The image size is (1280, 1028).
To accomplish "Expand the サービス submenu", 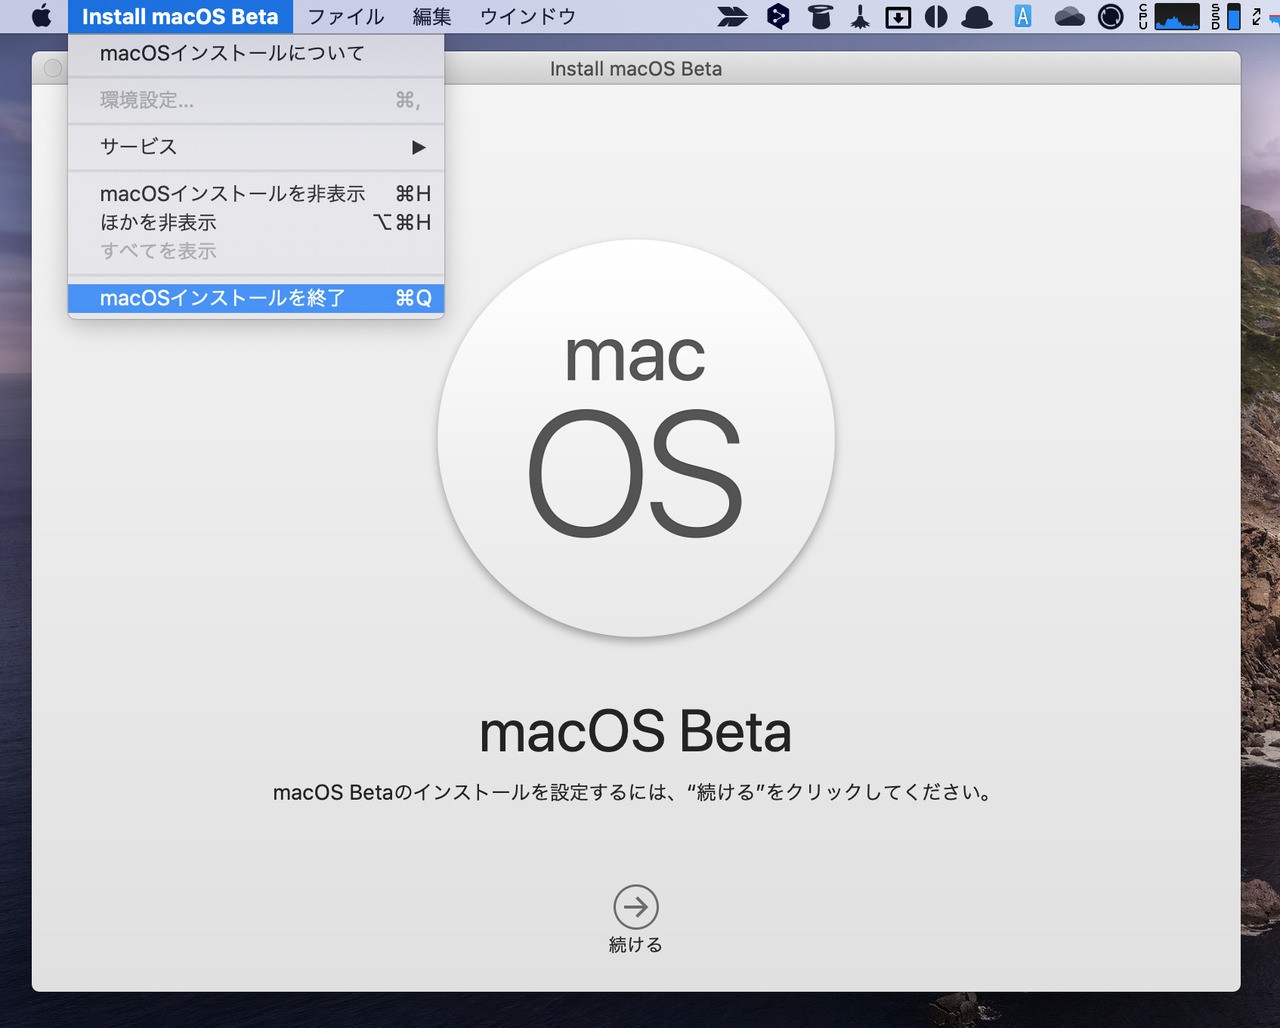I will click(x=256, y=147).
